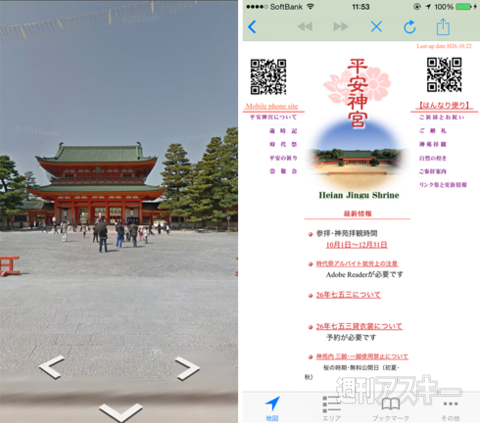The image size is (480, 423).
Task: Tap the Last up date H26.10.22 text
Action: click(444, 46)
